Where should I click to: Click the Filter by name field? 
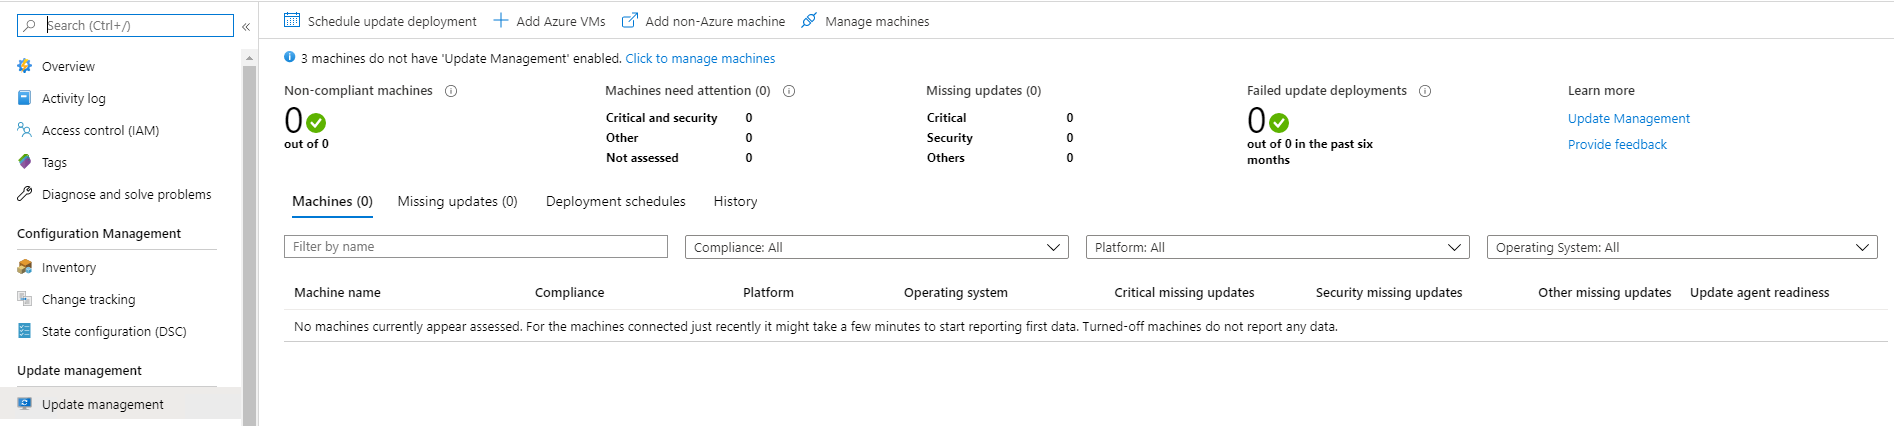click(x=475, y=246)
